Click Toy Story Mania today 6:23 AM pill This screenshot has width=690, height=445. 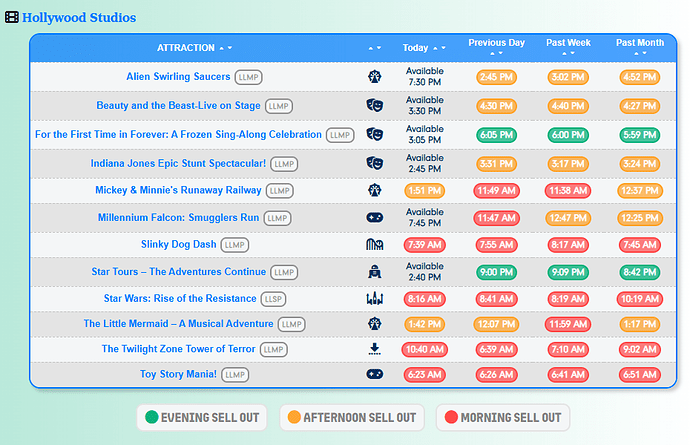[x=425, y=375]
